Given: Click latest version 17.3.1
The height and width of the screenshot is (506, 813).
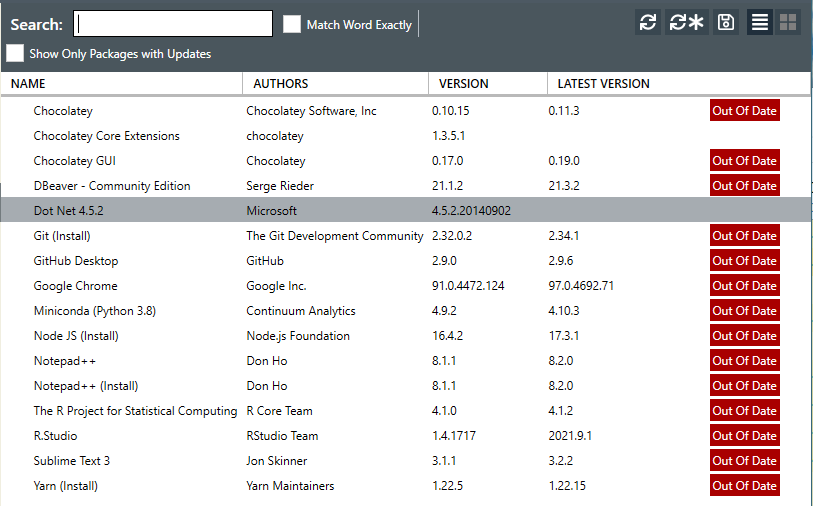Looking at the screenshot, I should (x=564, y=336).
